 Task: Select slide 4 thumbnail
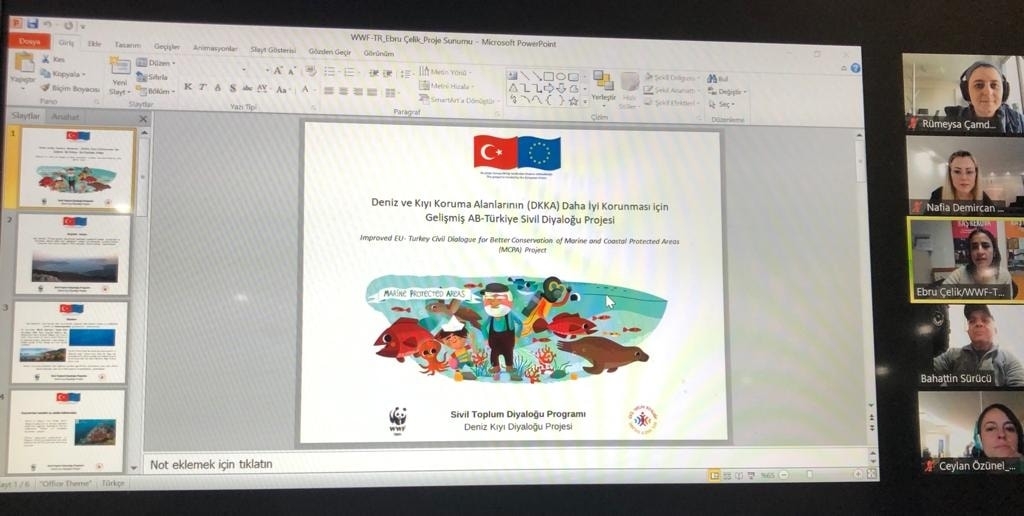(67, 430)
